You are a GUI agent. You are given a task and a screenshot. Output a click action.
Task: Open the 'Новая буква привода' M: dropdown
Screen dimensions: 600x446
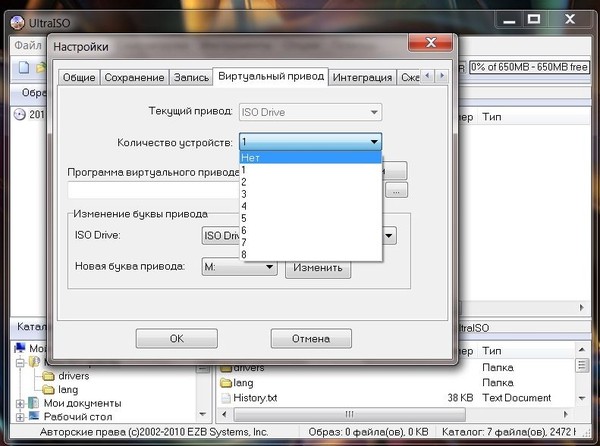(239, 267)
